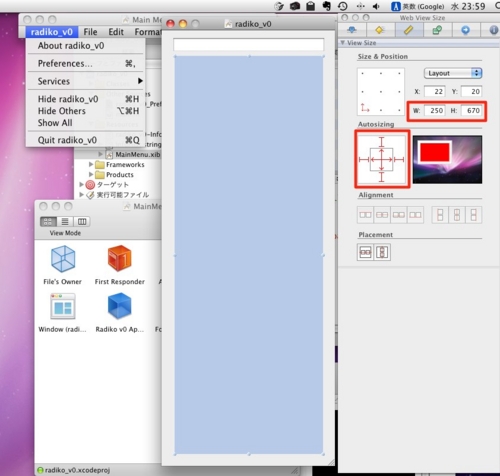Select the First Responder icon
The image size is (500, 476).
[120, 259]
